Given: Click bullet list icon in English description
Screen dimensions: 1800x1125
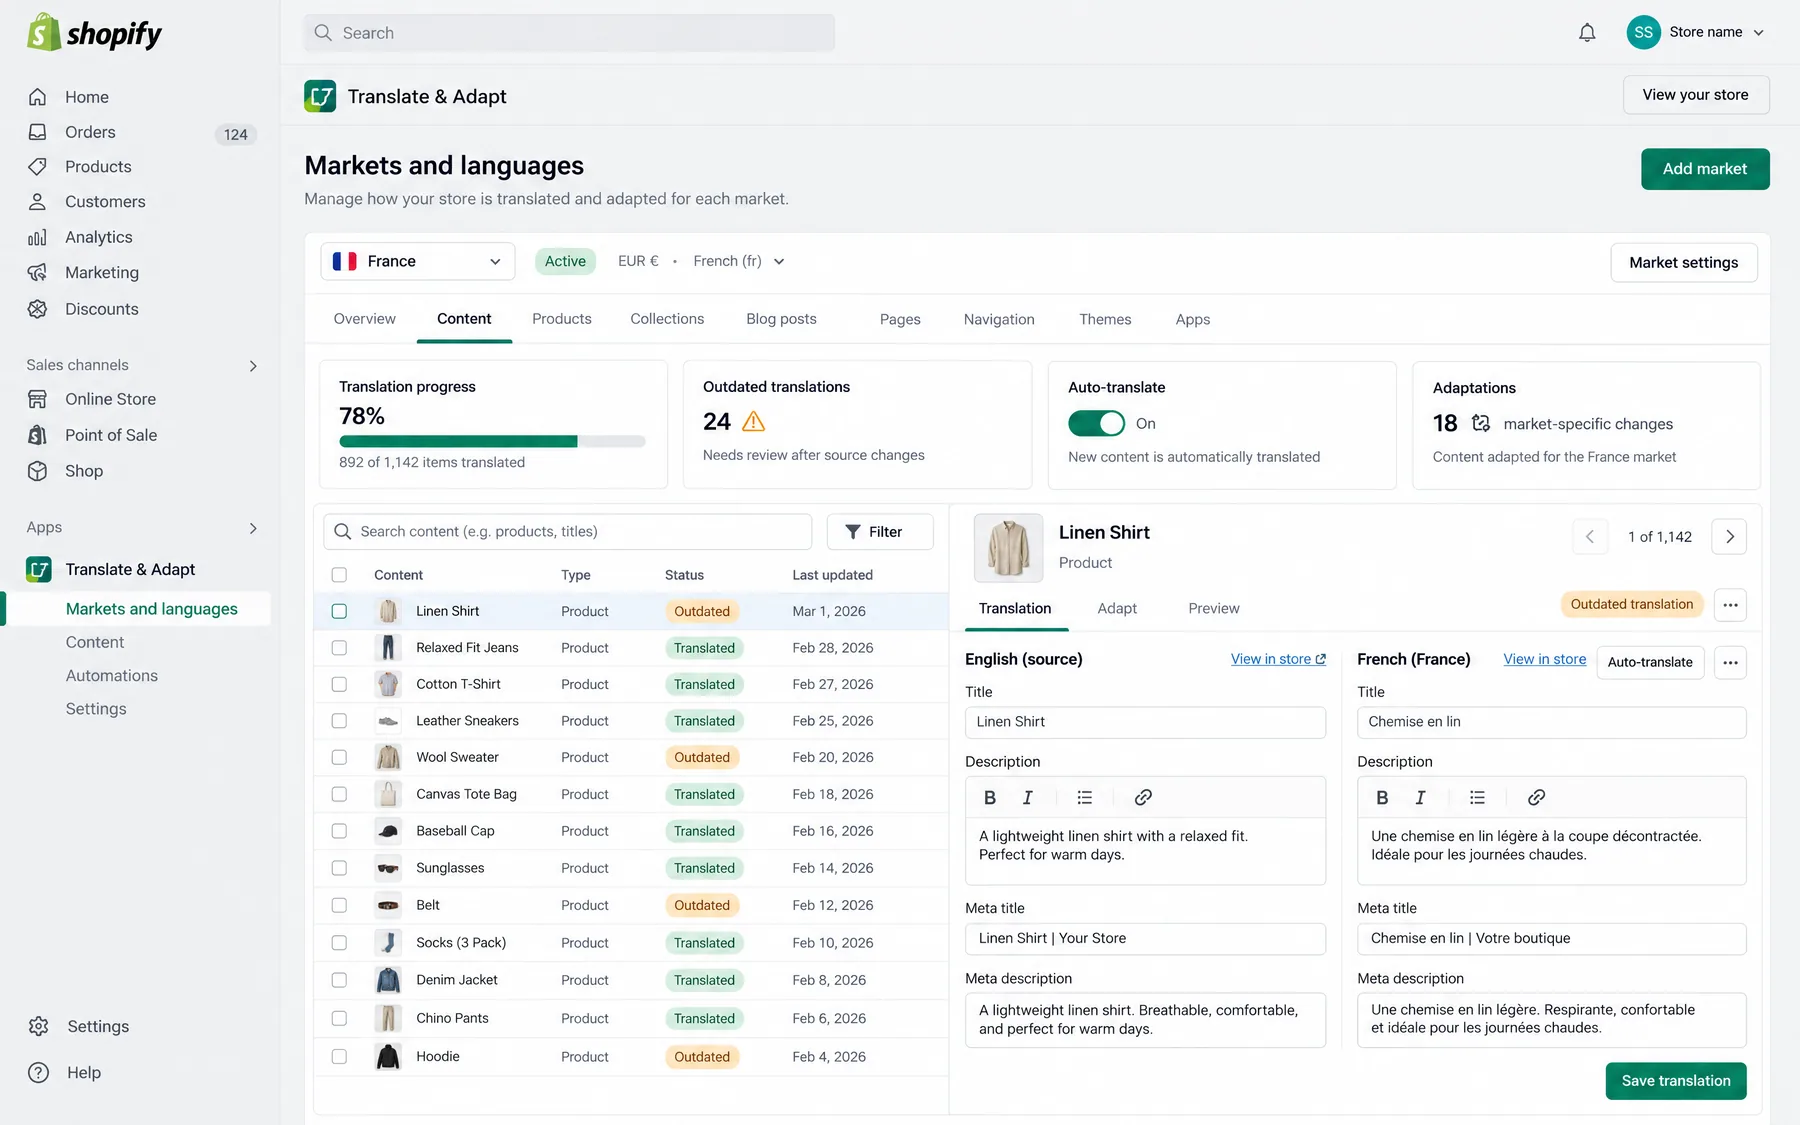Looking at the screenshot, I should click(x=1085, y=797).
